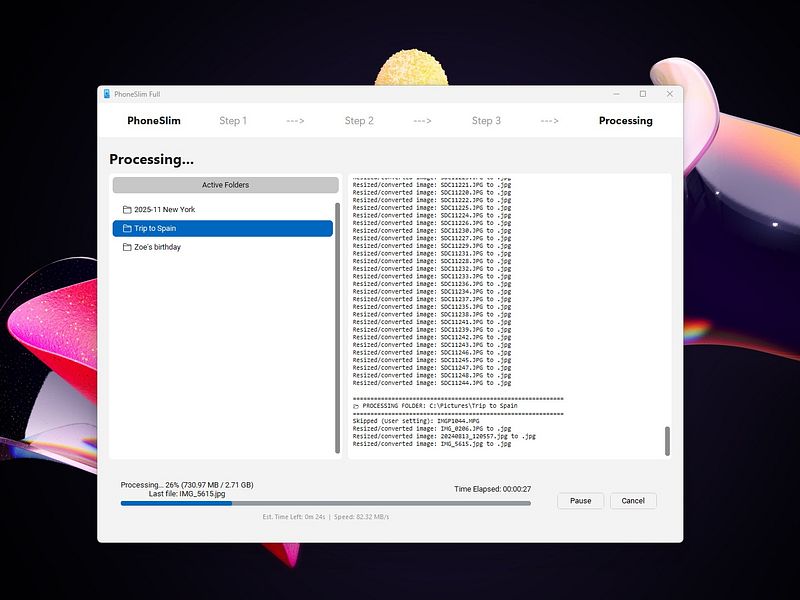Select the 2025-11 New York folder
The height and width of the screenshot is (600, 800).
pos(222,210)
